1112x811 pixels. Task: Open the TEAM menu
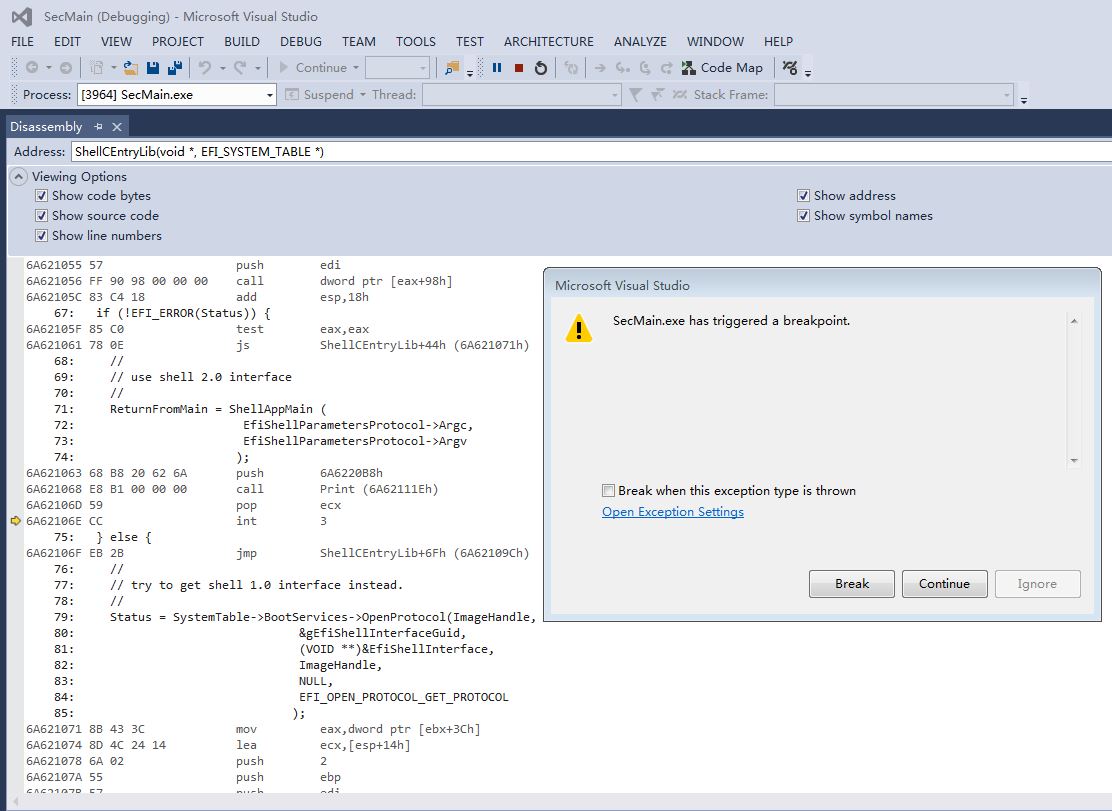359,42
